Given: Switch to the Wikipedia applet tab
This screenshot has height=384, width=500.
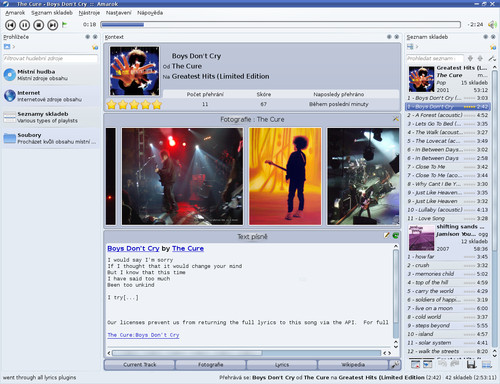Looking at the screenshot, I should 353,365.
